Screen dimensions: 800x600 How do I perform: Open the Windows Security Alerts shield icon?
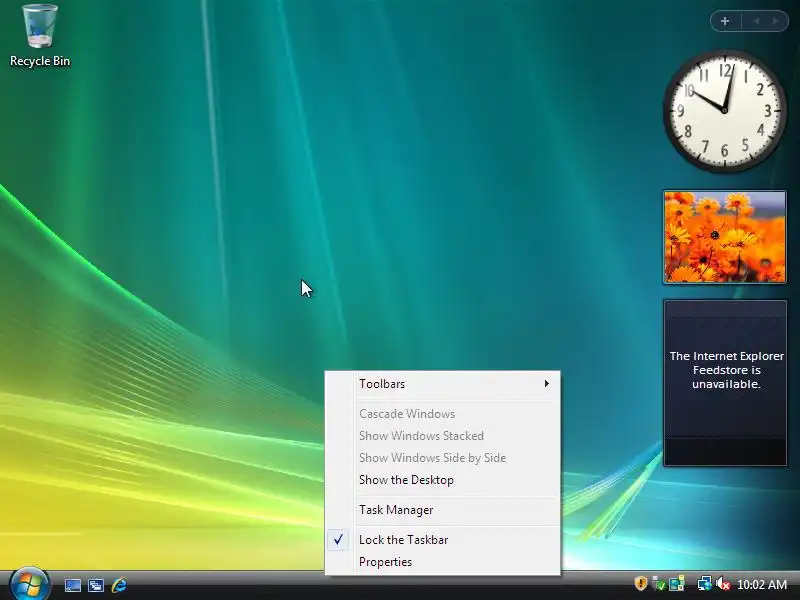click(x=641, y=584)
